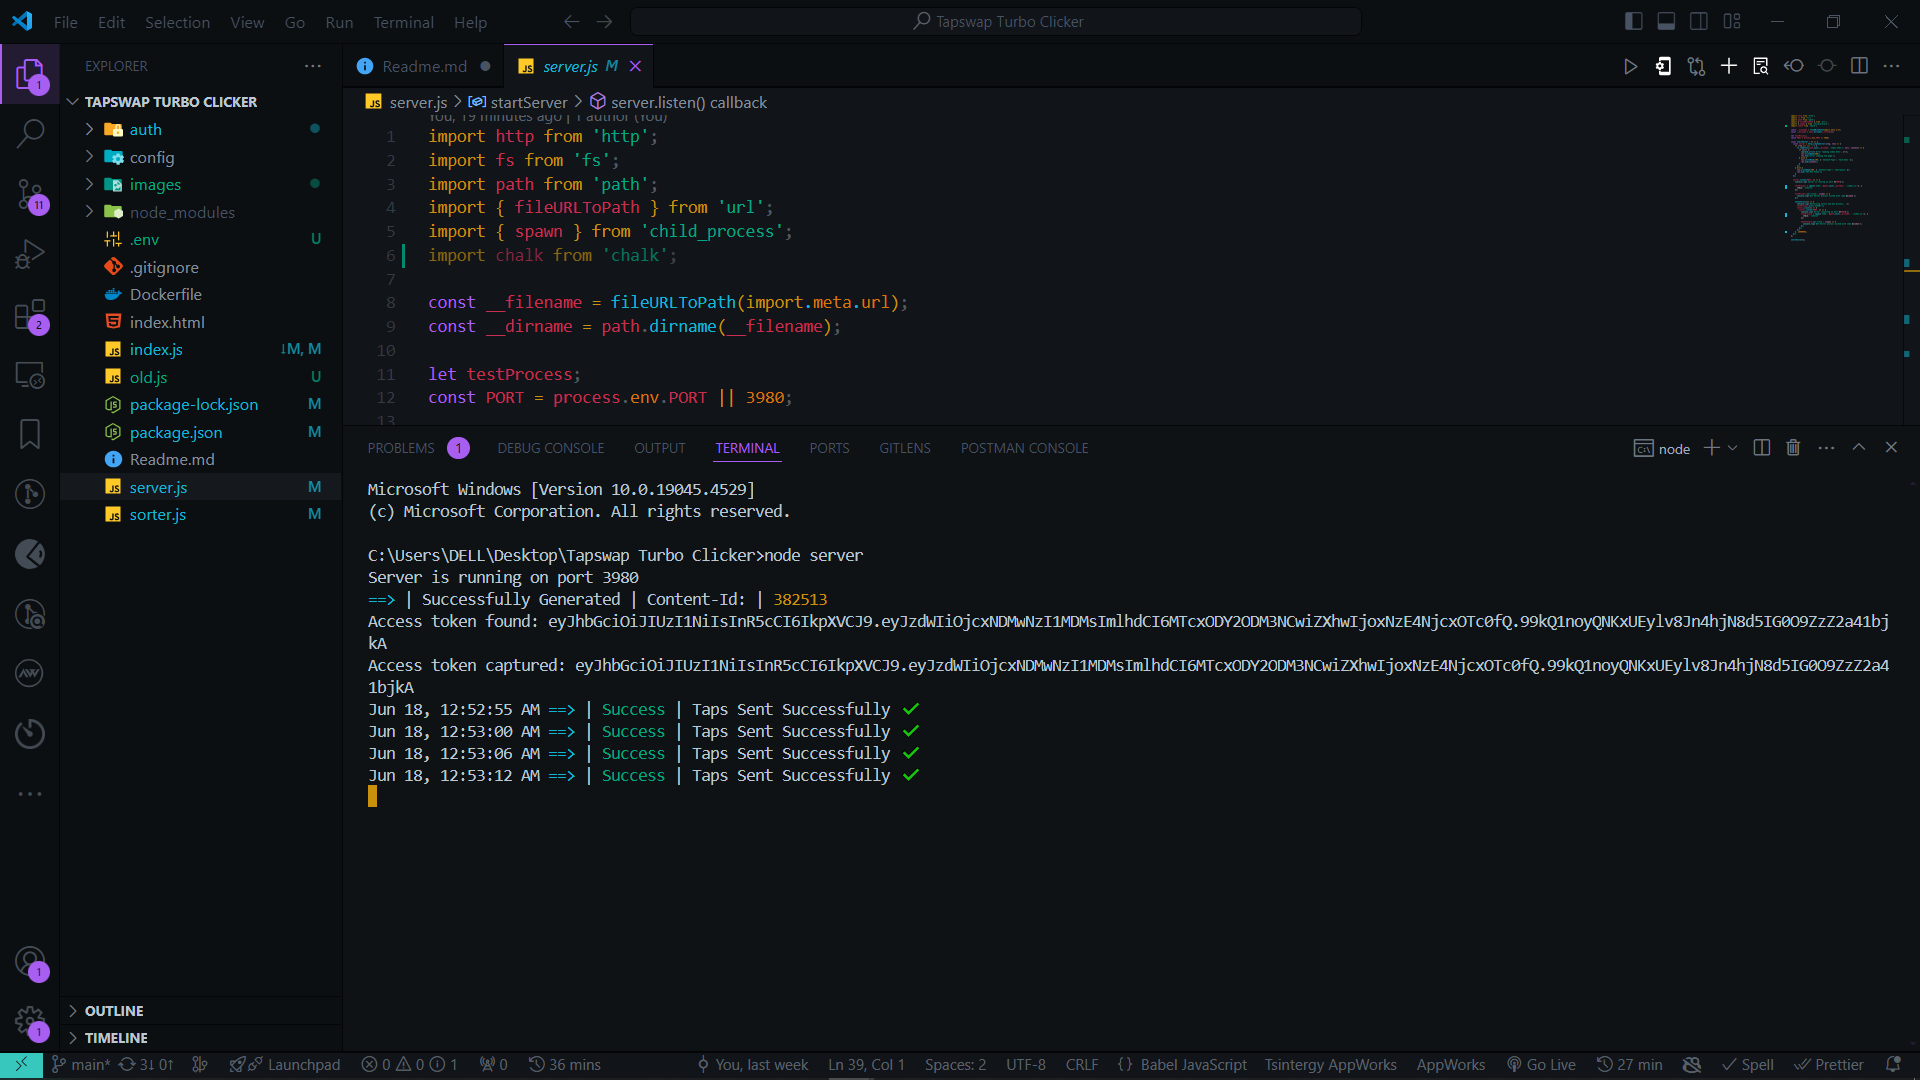
Task: Open the new terminal launch profile dropdown
Action: click(x=1733, y=448)
